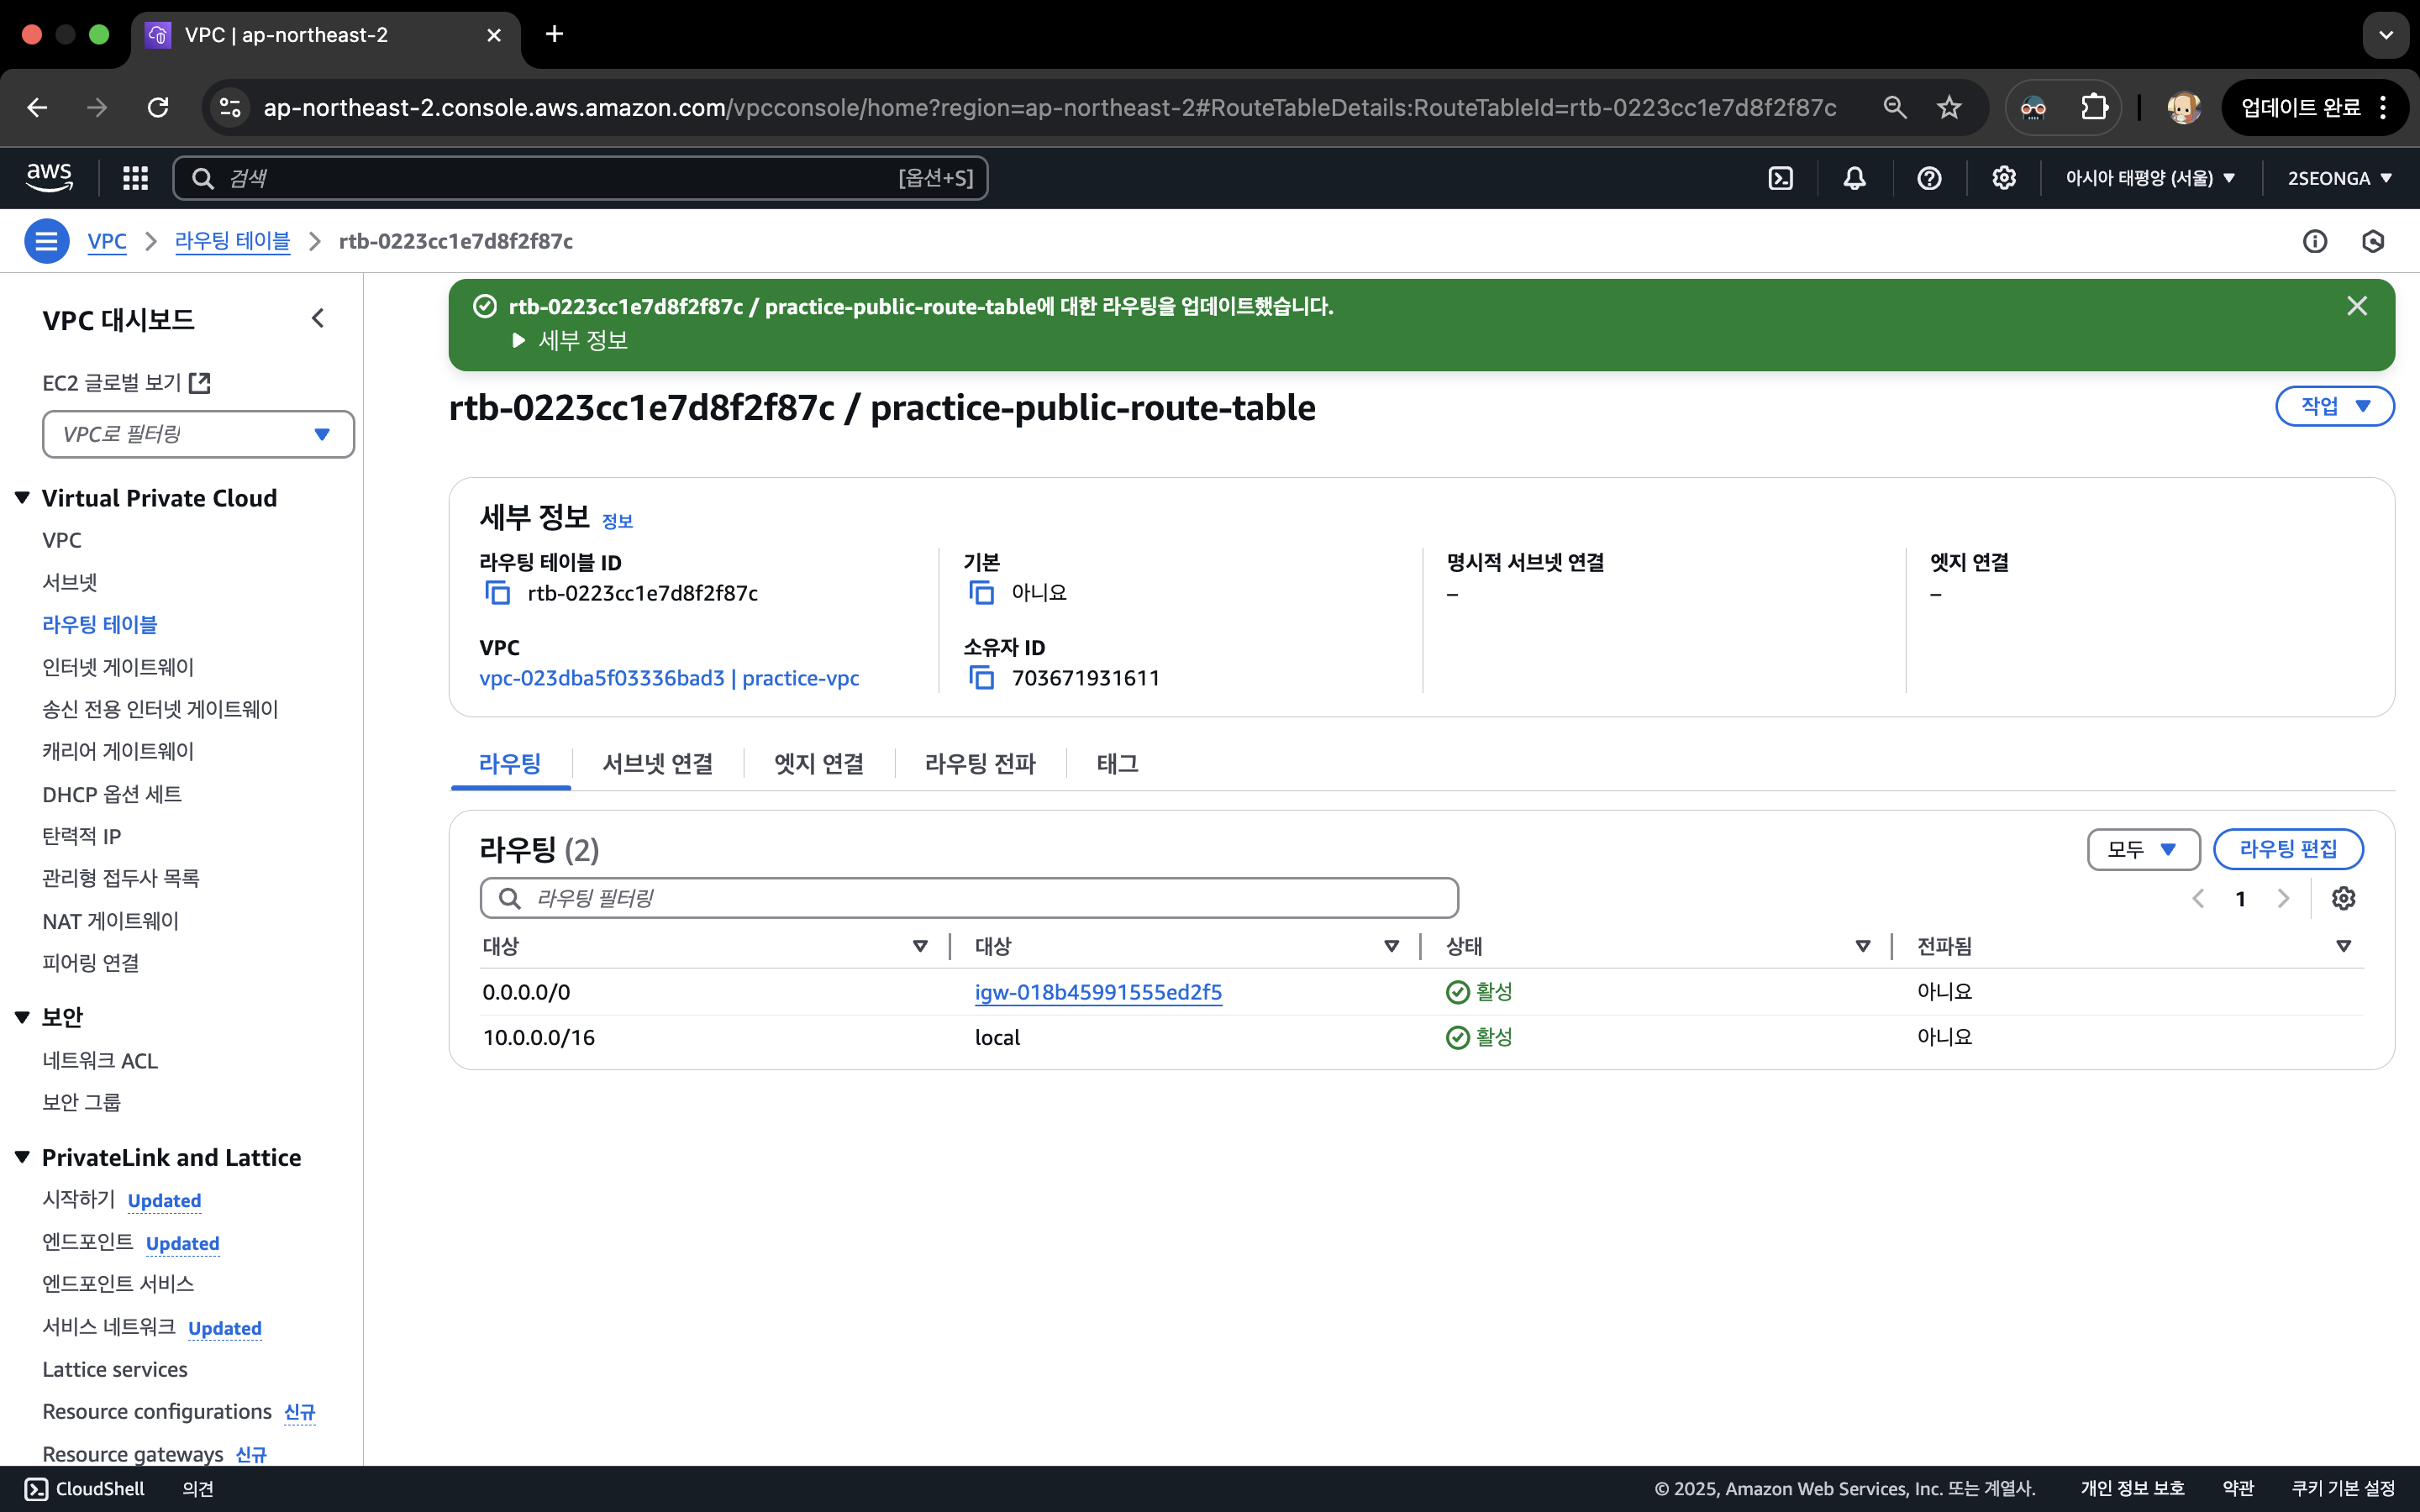Copy the routing table ID
This screenshot has width=2420, height=1512.
point(497,593)
